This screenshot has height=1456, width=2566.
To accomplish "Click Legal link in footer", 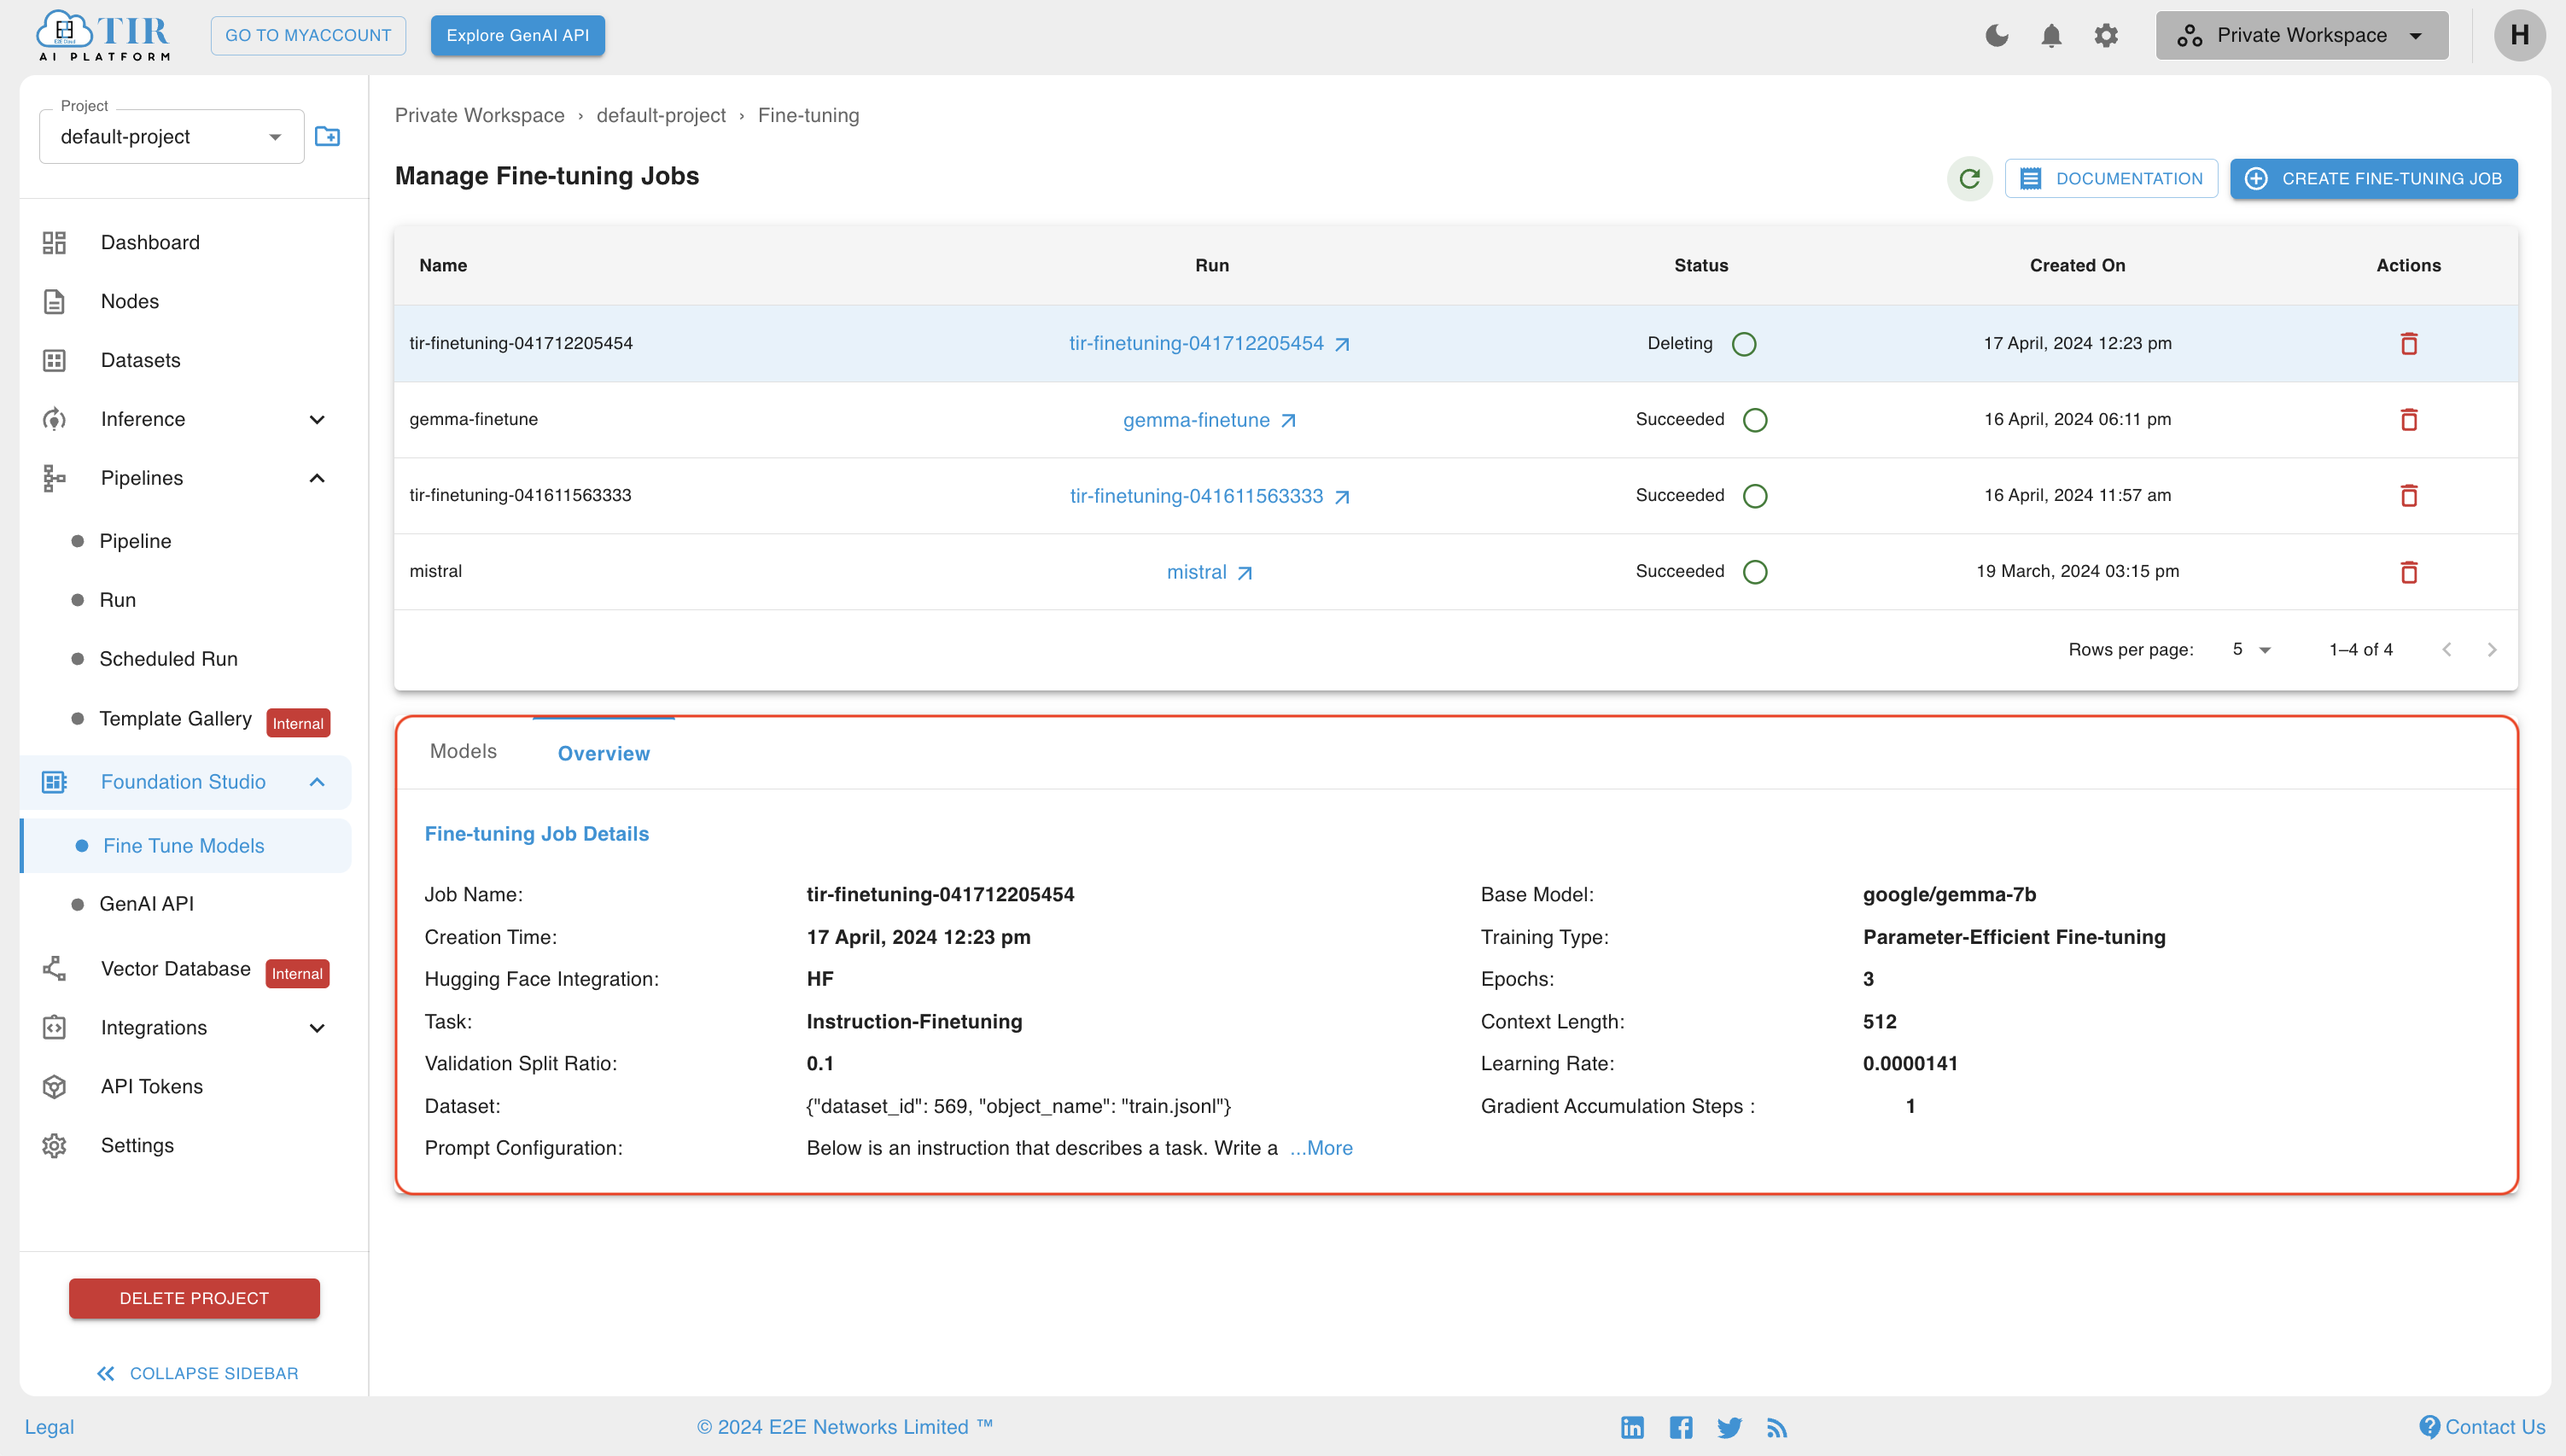I will click(49, 1428).
